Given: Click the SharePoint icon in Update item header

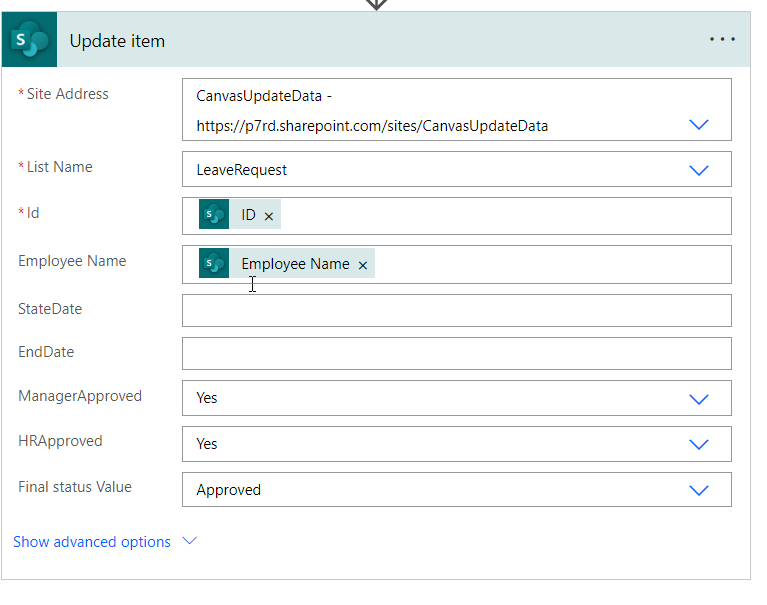Looking at the screenshot, I should point(29,40).
